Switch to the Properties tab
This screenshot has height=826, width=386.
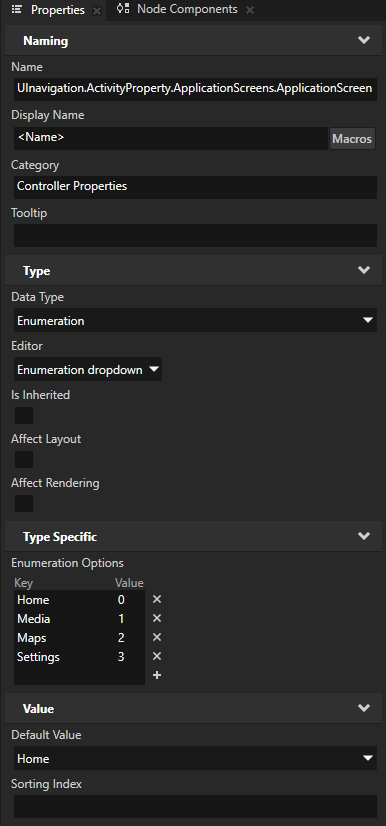click(57, 10)
